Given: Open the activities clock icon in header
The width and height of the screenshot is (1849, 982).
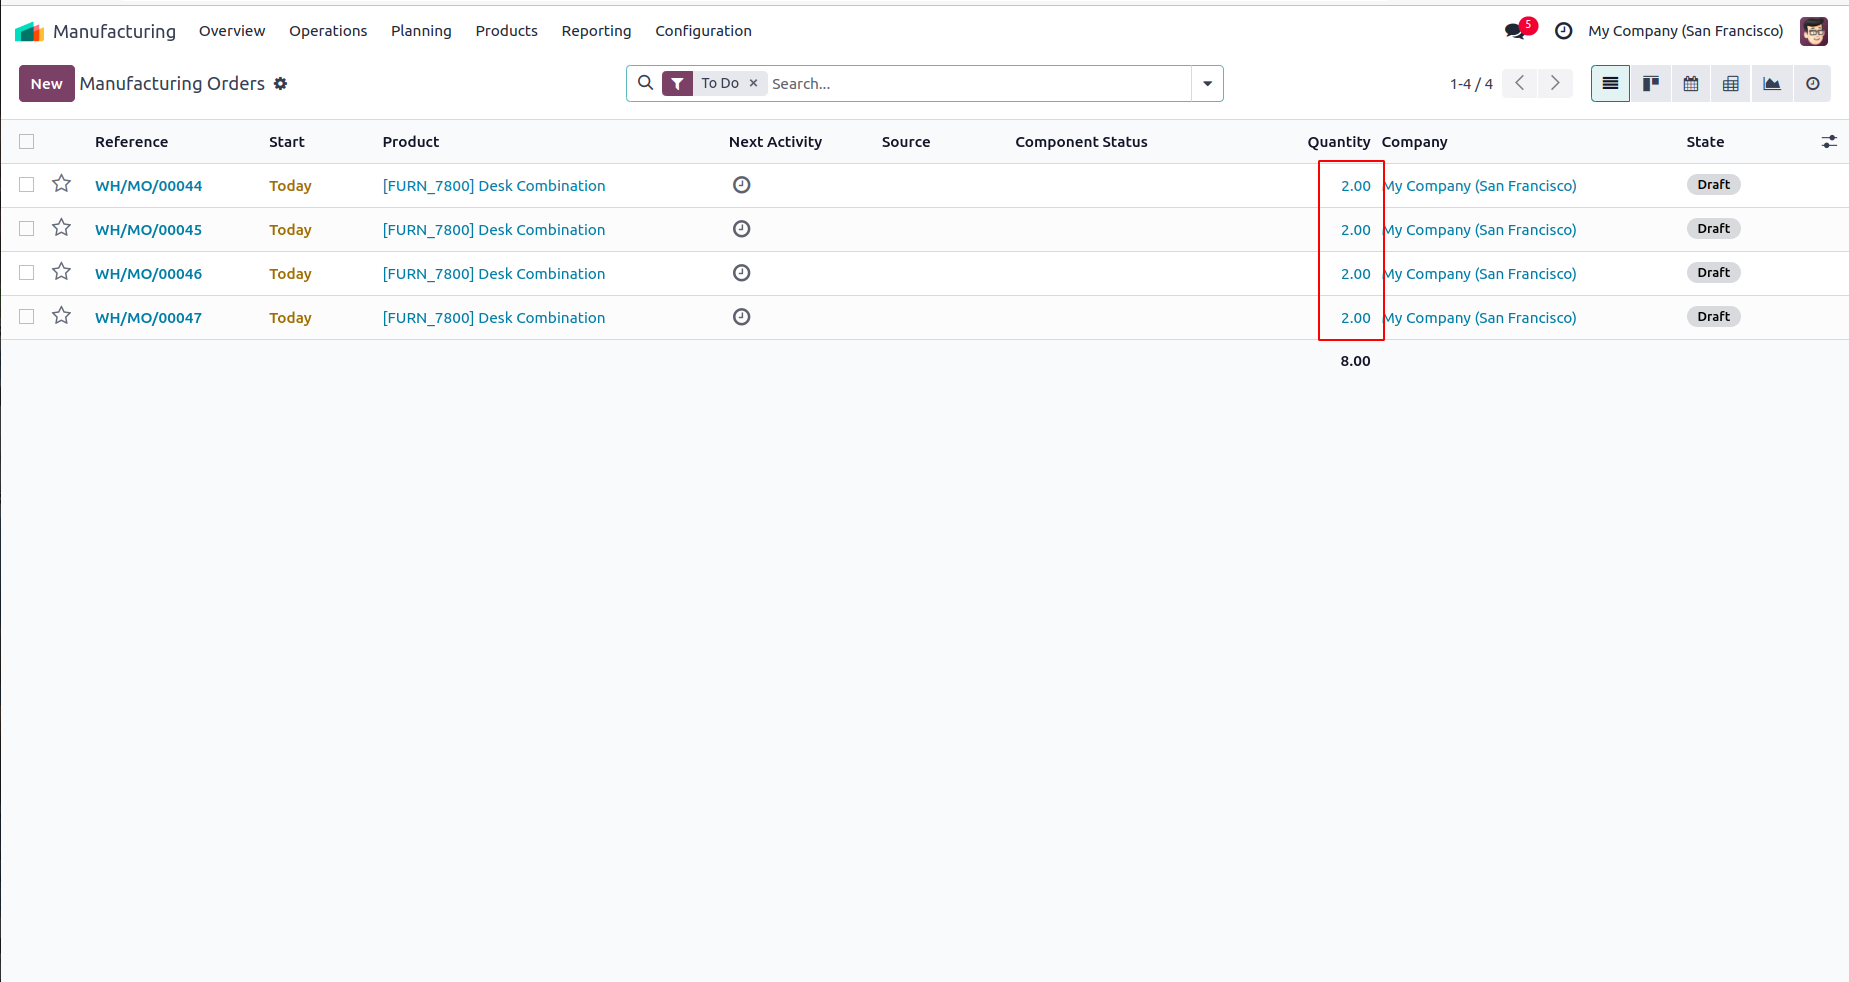Looking at the screenshot, I should (x=1564, y=31).
